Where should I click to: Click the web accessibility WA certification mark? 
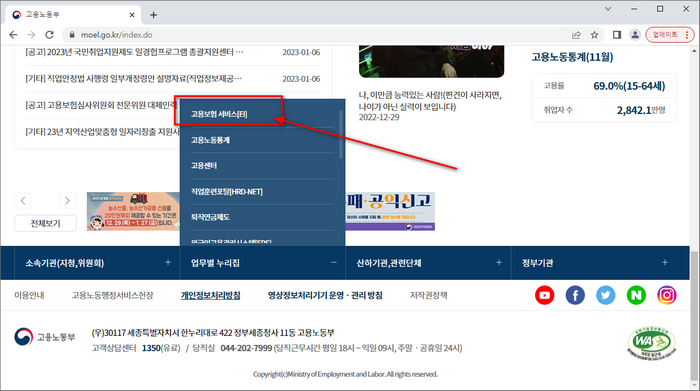[651, 343]
